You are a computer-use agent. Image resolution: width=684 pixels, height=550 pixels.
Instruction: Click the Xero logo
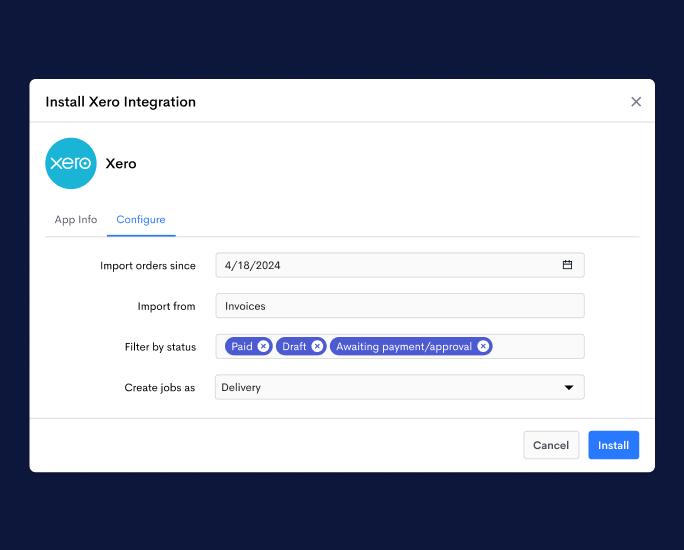coord(71,164)
